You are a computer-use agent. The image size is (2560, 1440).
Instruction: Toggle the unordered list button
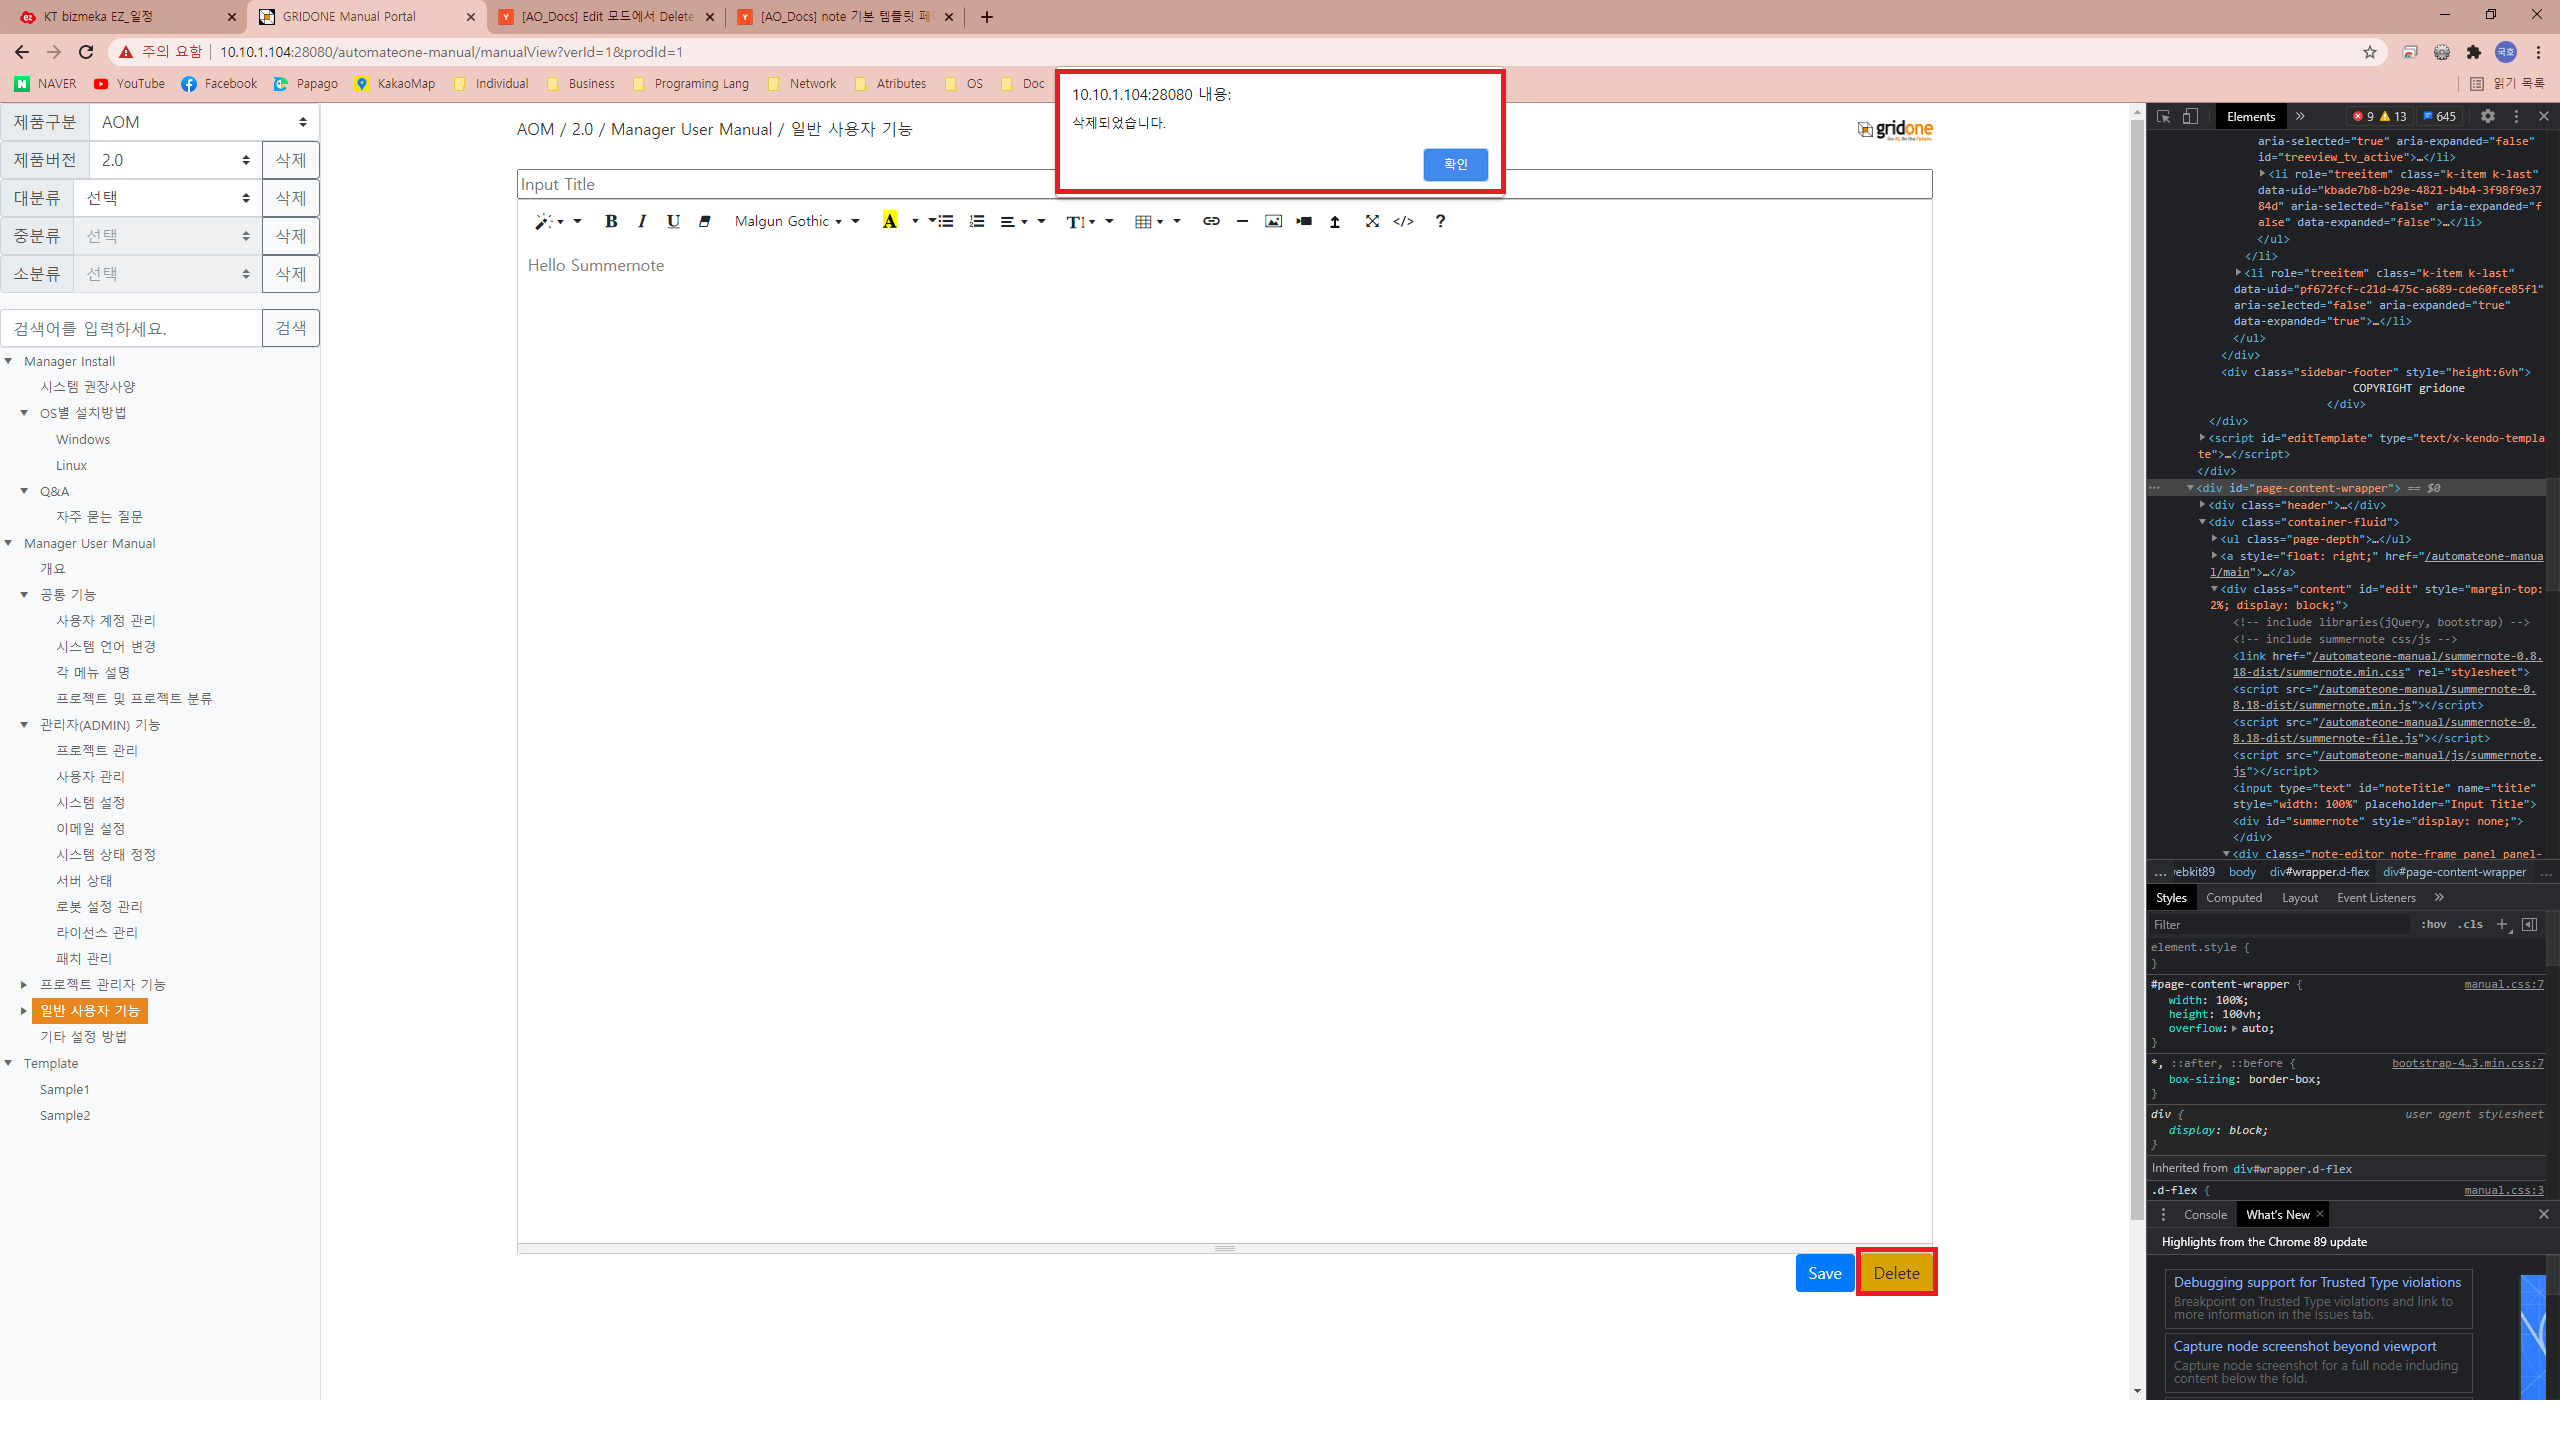(x=945, y=221)
